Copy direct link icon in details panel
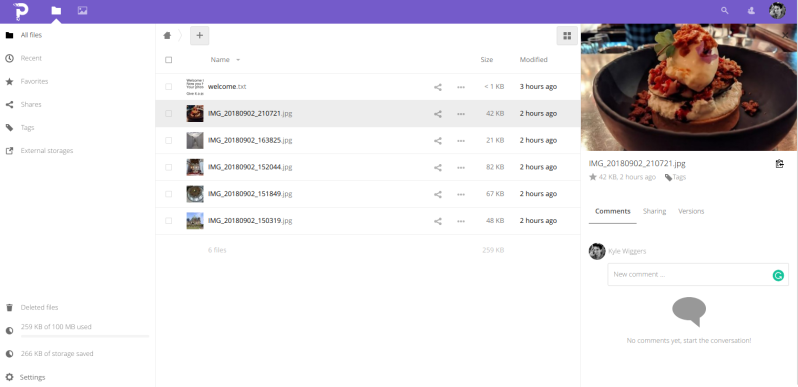The height and width of the screenshot is (387, 798). (x=779, y=164)
